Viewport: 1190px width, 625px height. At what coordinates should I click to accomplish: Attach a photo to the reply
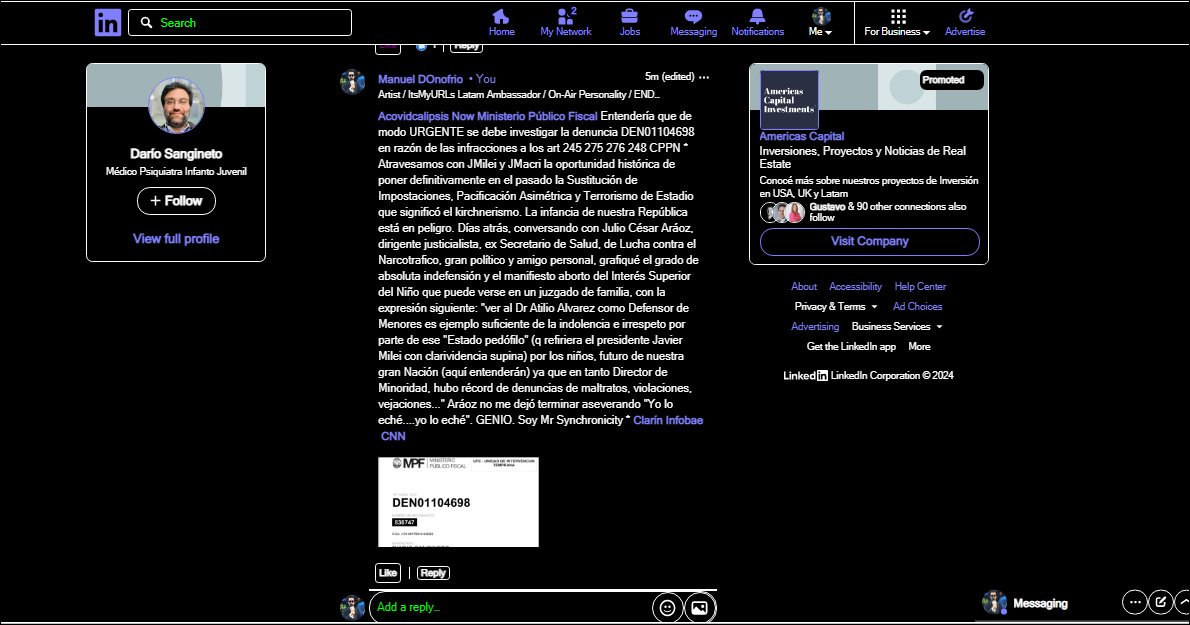[x=699, y=608]
